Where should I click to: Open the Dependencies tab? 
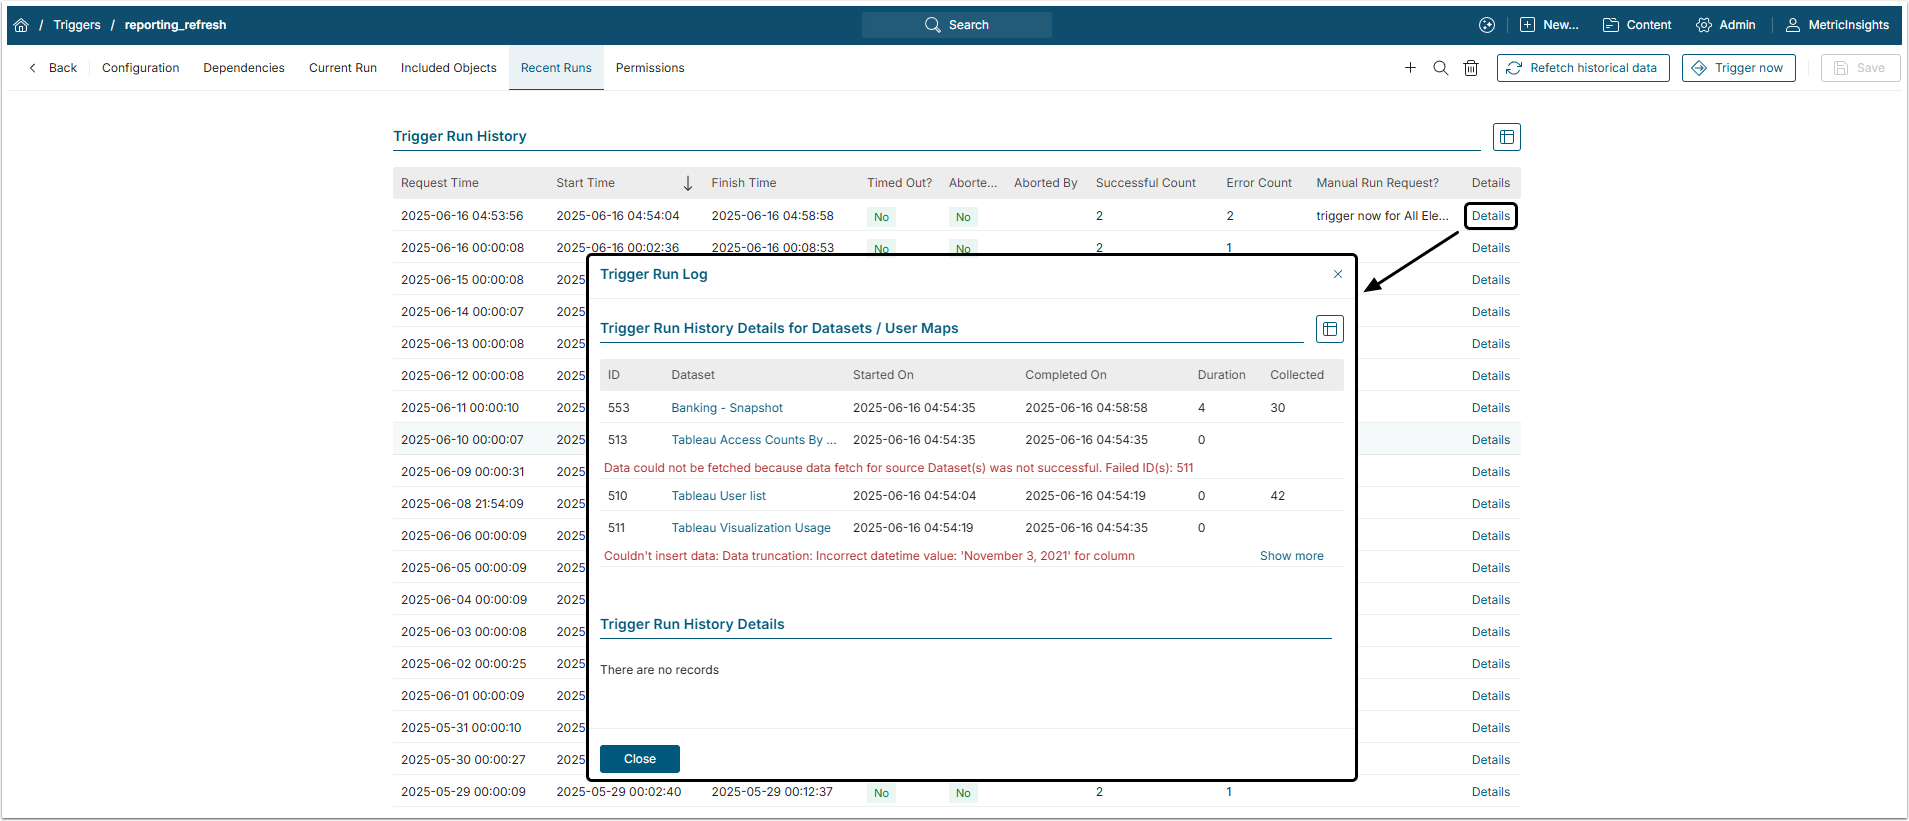pos(244,68)
